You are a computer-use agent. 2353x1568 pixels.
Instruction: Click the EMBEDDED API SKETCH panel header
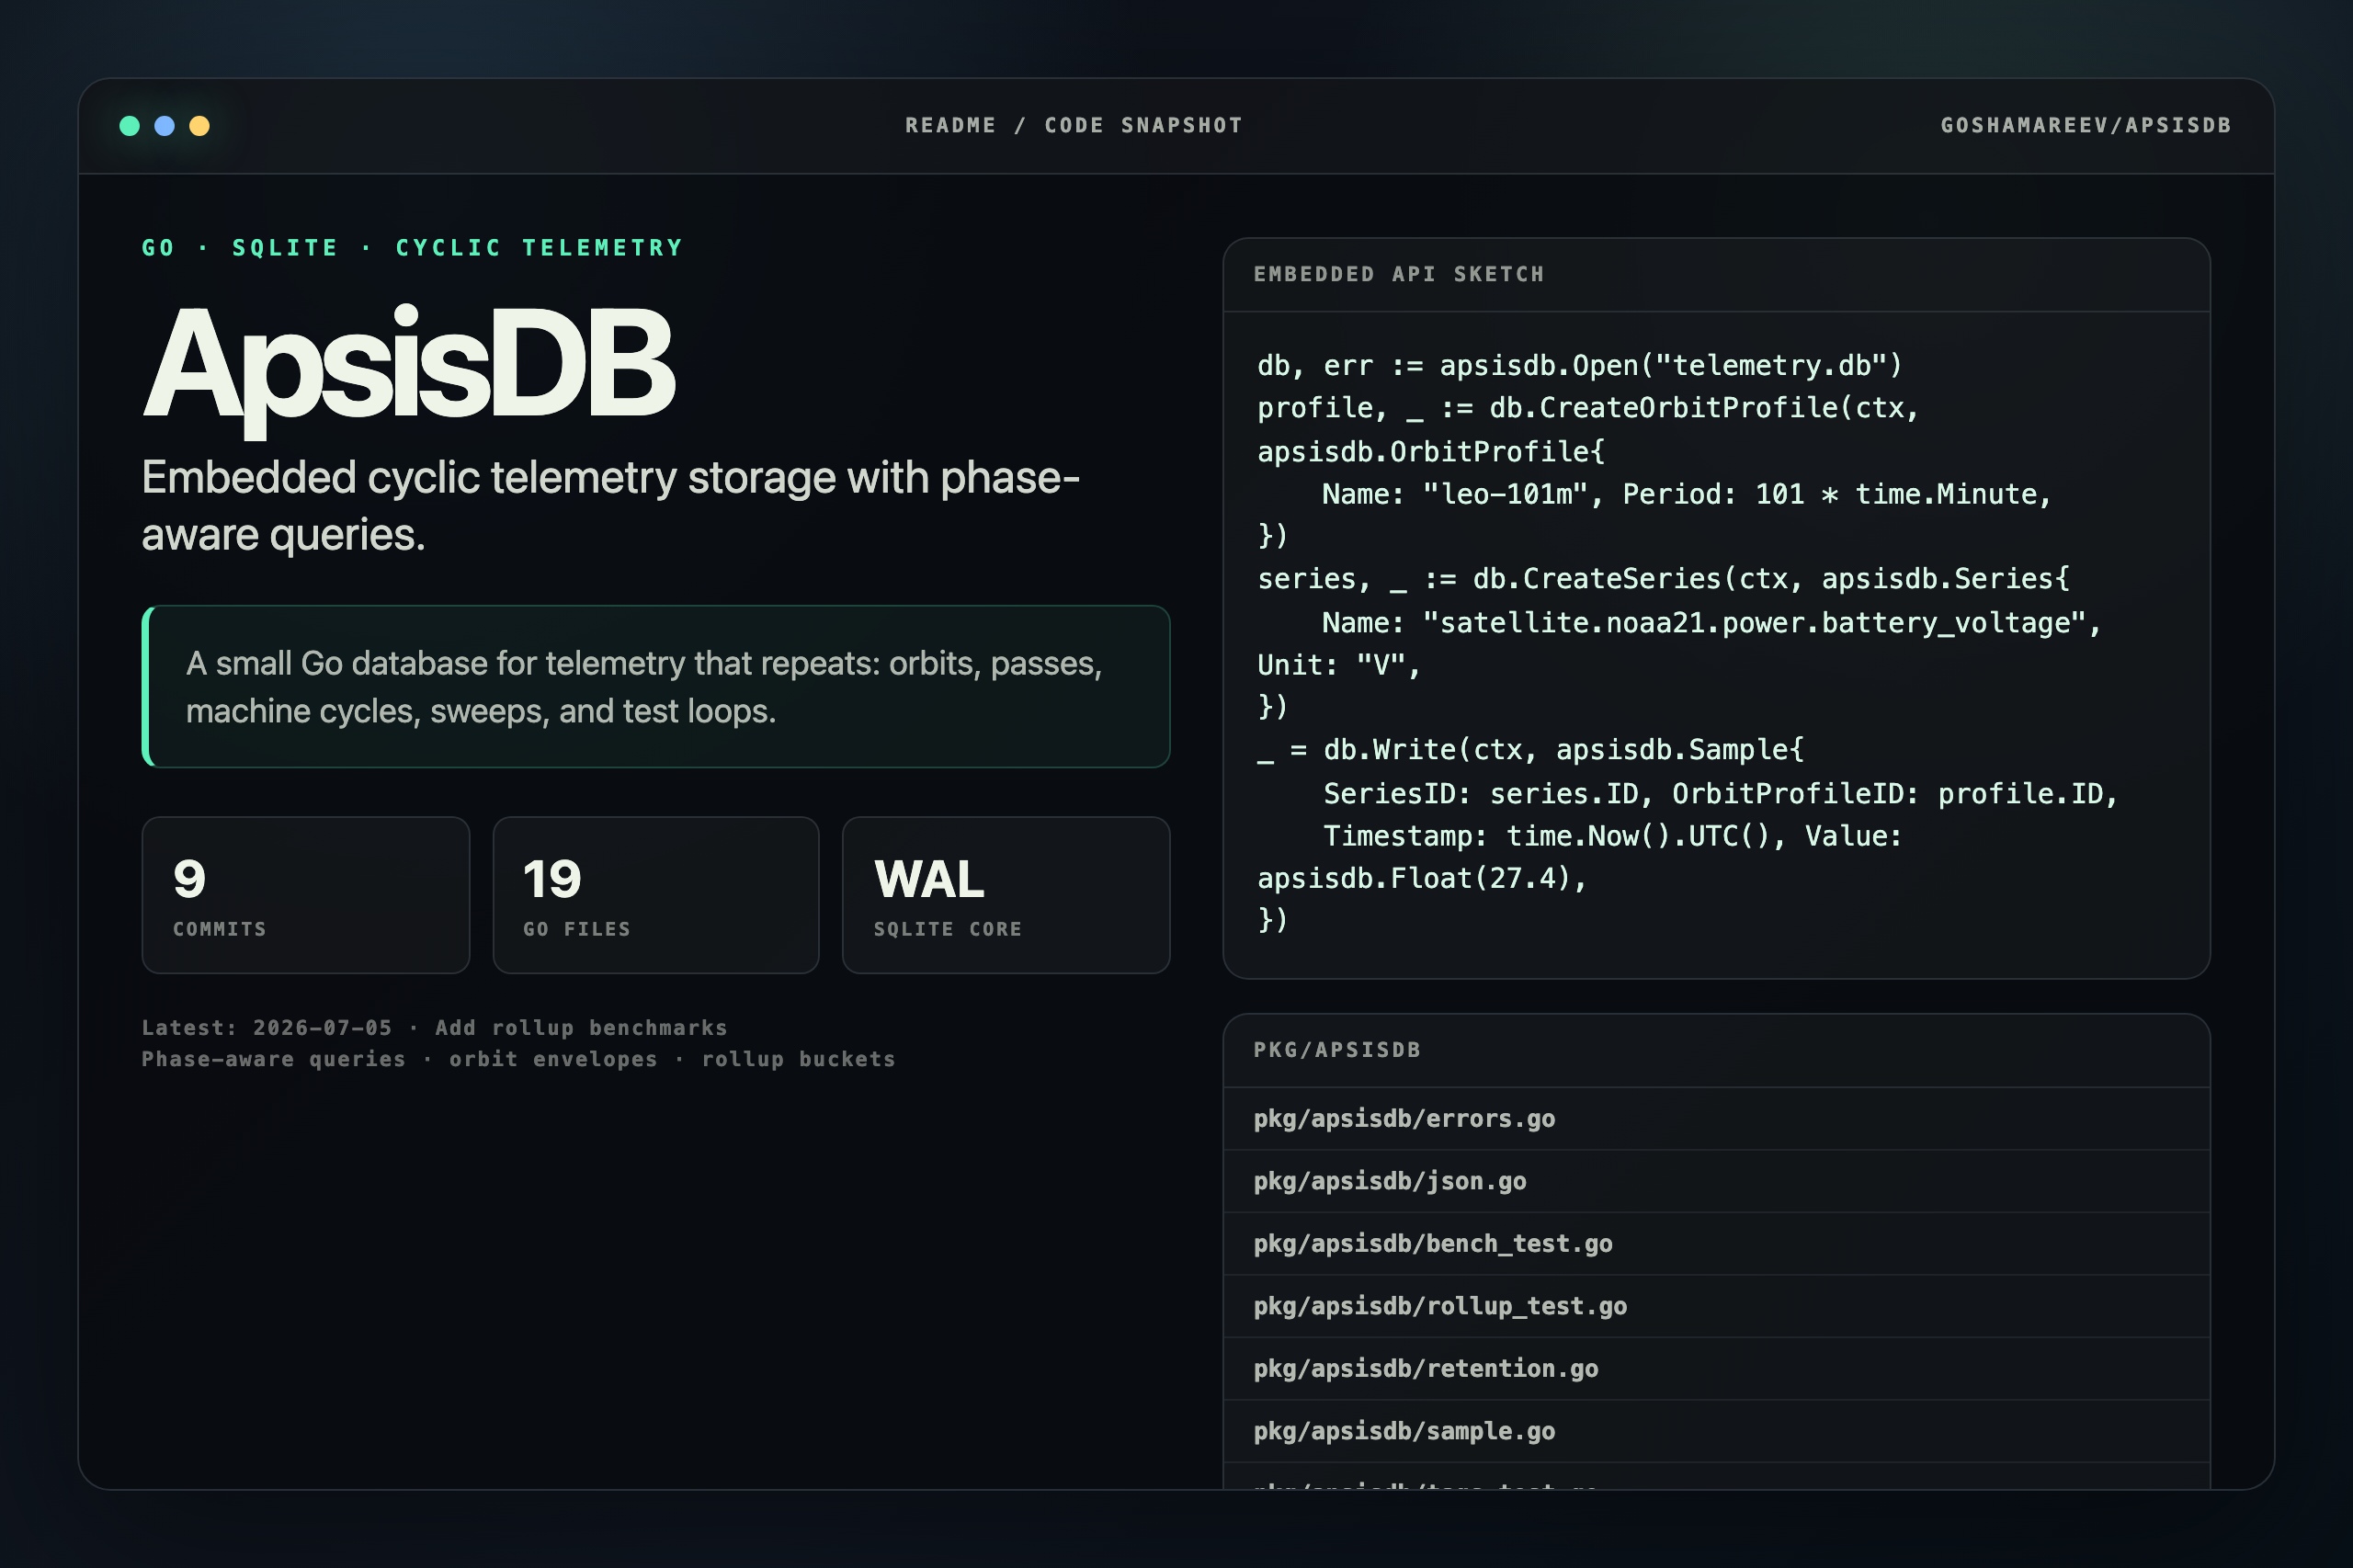click(x=1716, y=275)
